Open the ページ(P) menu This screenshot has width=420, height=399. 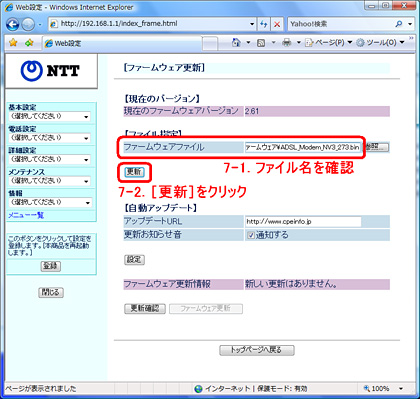[329, 43]
